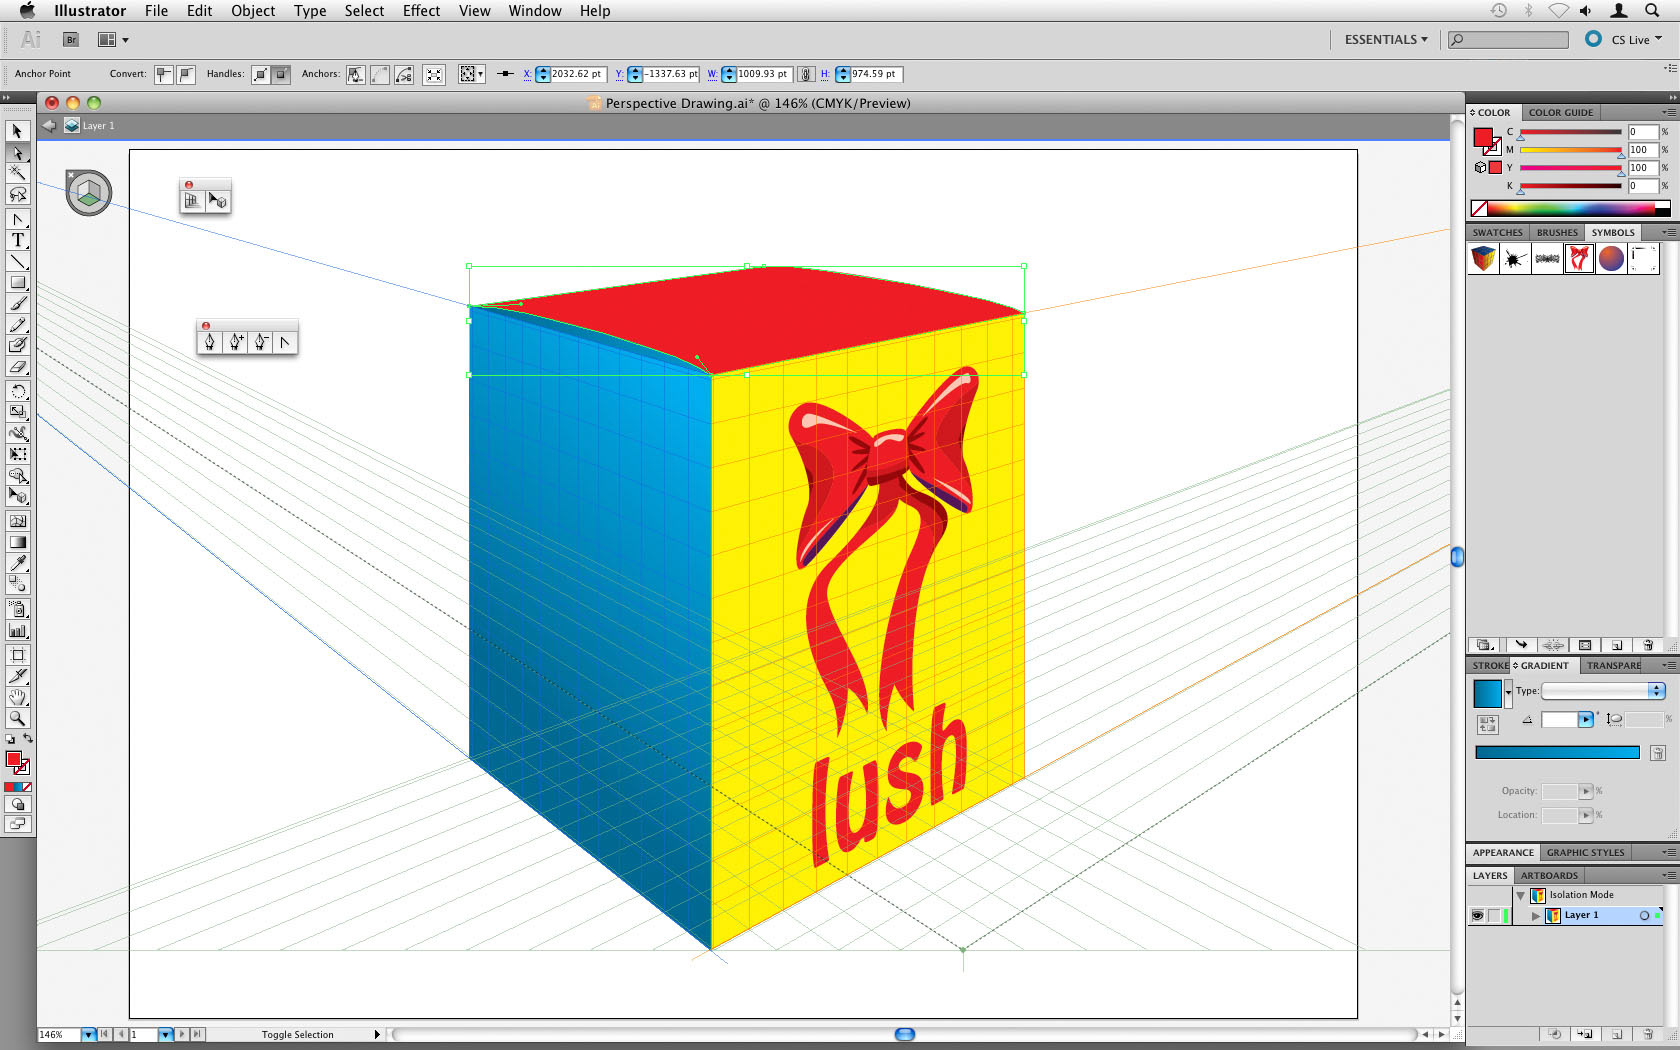1680x1050 pixels.
Task: Switch to the SWATCHES tab
Action: click(x=1497, y=232)
